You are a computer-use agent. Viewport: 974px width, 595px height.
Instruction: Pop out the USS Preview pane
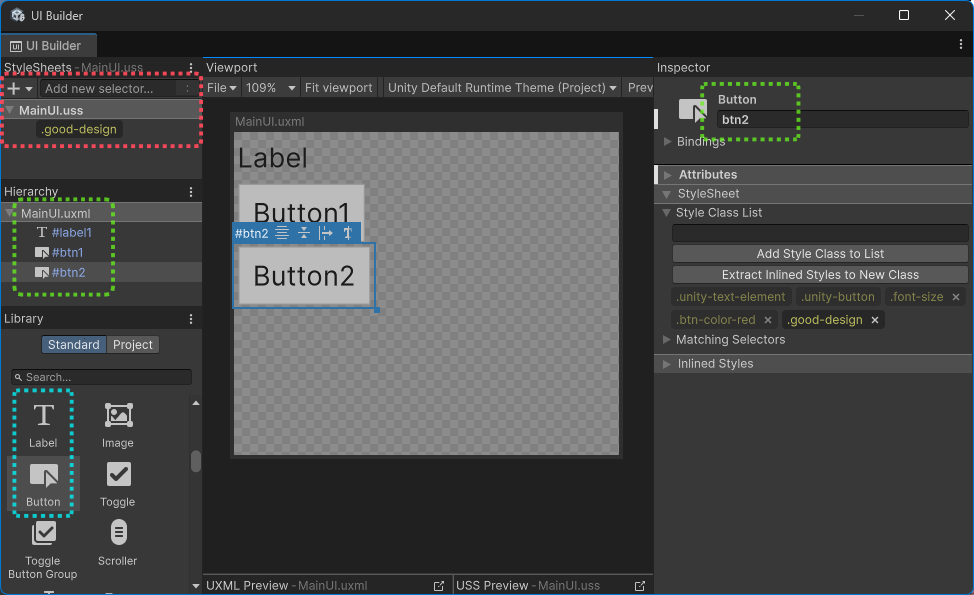tap(640, 586)
